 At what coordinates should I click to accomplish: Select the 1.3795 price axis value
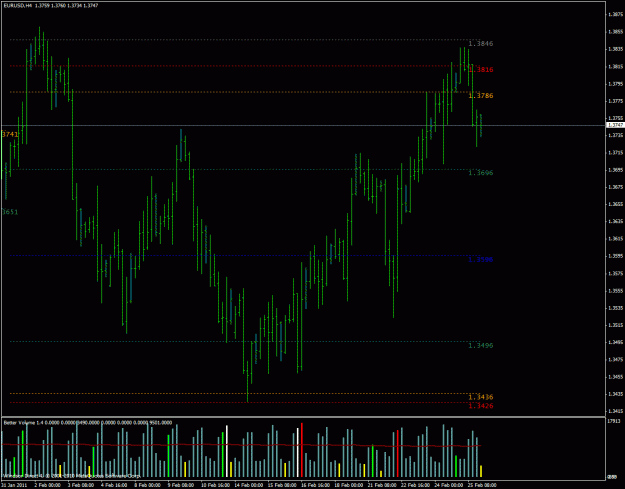pyautogui.click(x=616, y=84)
